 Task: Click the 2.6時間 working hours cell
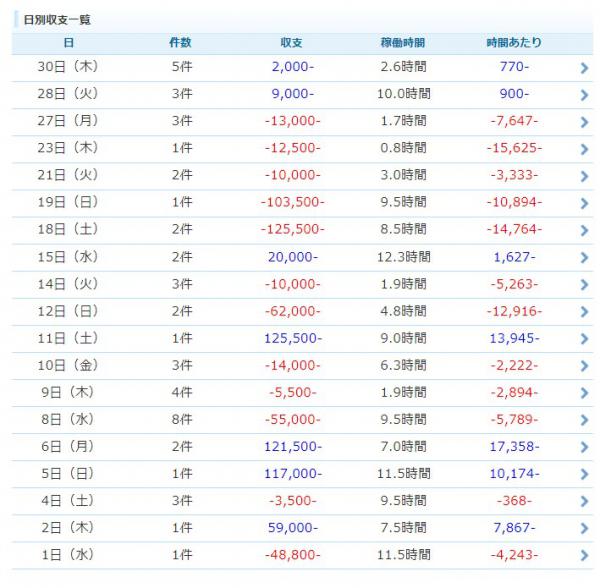click(404, 67)
